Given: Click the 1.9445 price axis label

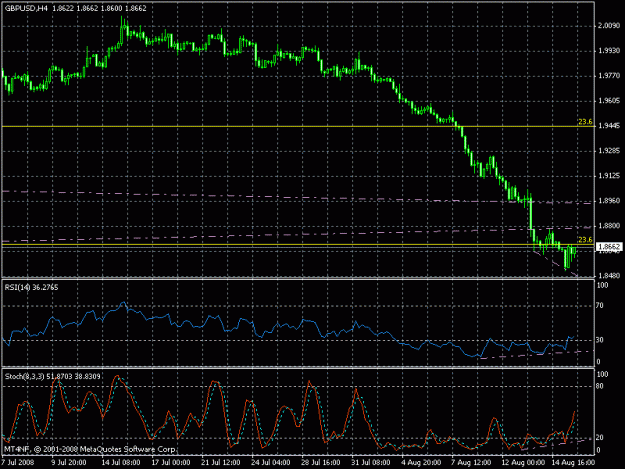Looking at the screenshot, I should pyautogui.click(x=609, y=126).
